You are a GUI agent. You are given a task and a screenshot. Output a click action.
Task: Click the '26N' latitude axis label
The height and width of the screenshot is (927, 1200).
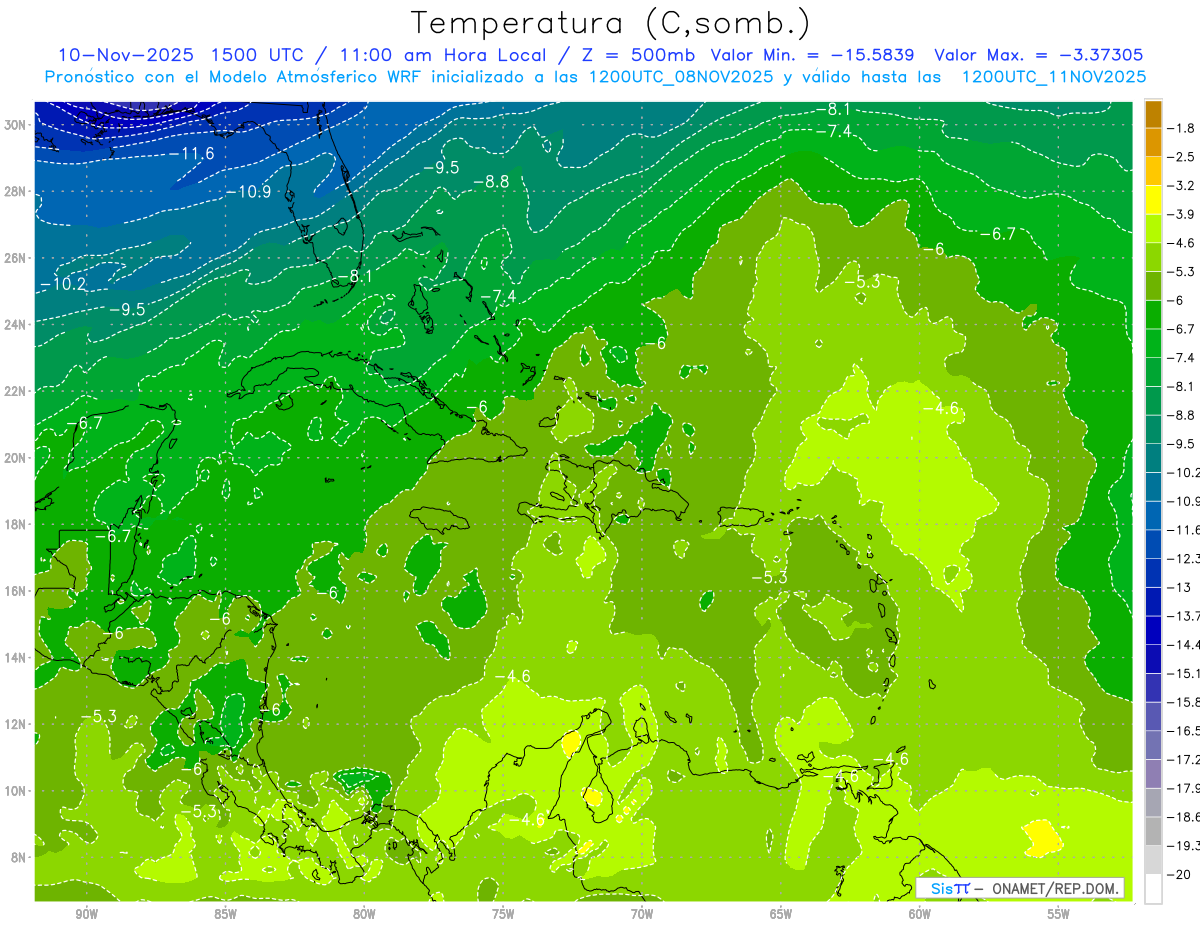pos(16,258)
